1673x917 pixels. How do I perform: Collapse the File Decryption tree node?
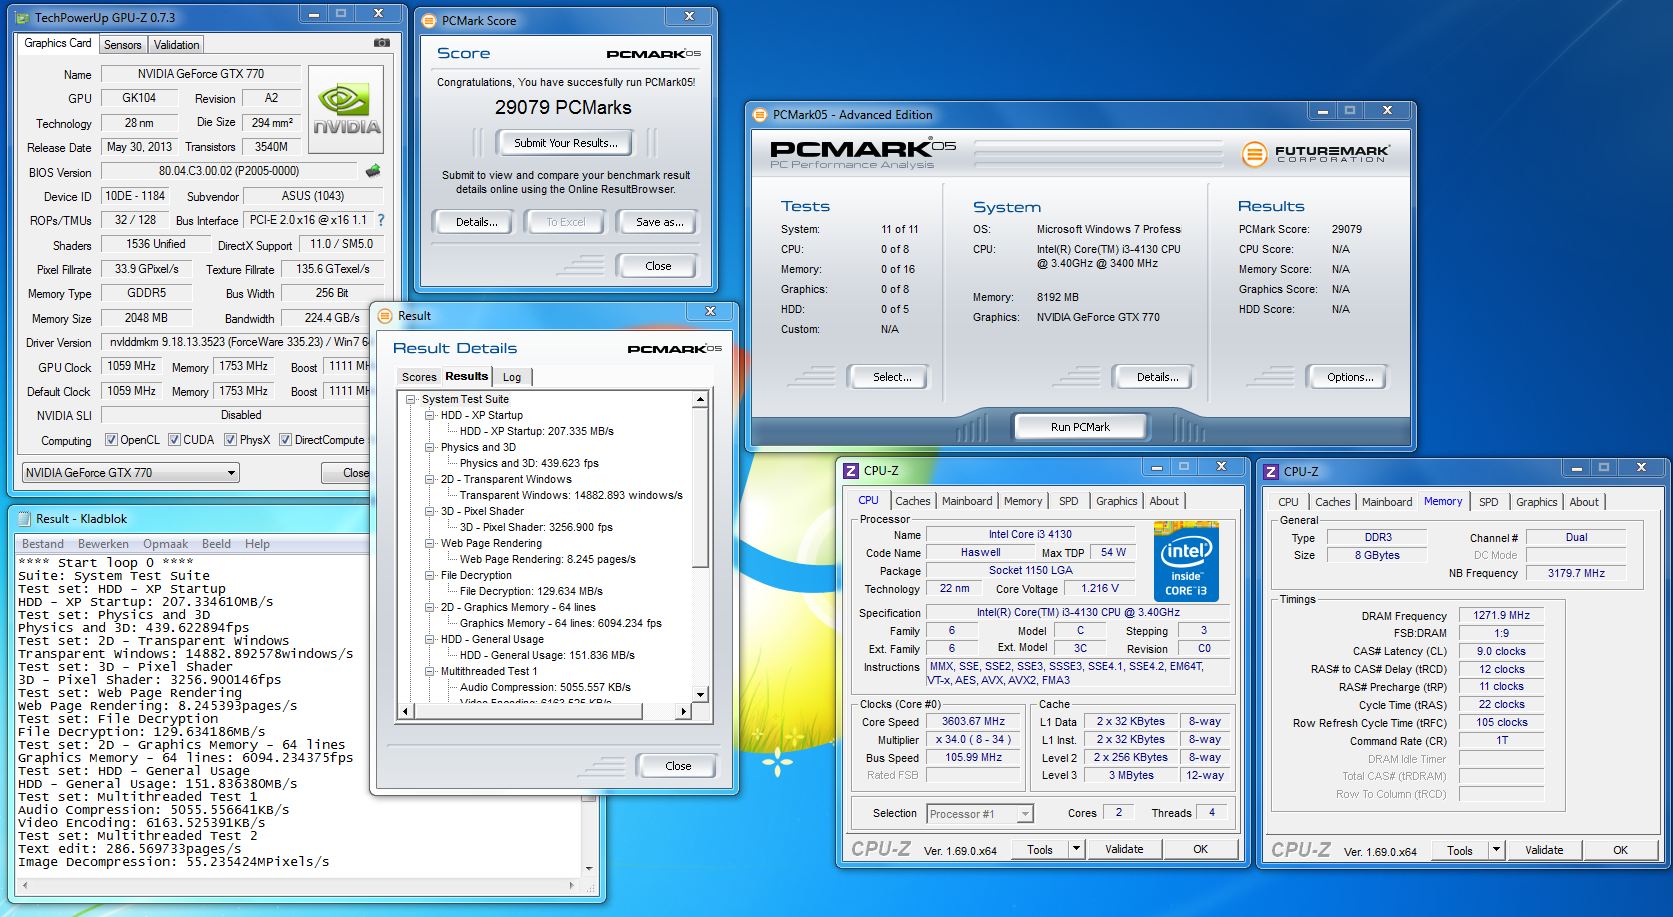(x=429, y=575)
